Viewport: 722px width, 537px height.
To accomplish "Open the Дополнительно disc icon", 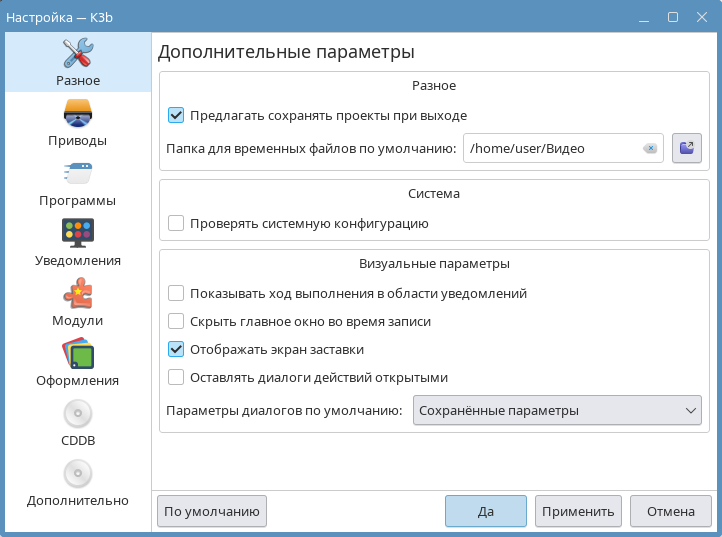I will (77, 473).
